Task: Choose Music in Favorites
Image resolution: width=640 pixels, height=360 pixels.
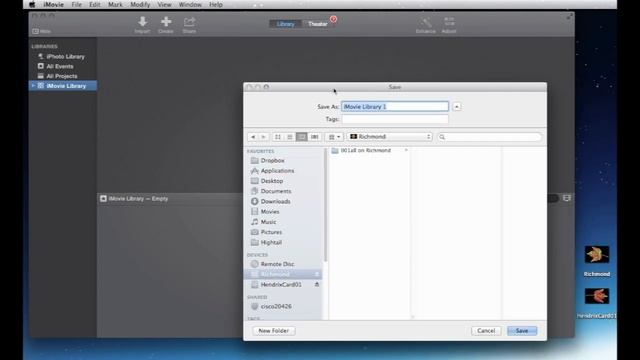Action: tap(268, 222)
